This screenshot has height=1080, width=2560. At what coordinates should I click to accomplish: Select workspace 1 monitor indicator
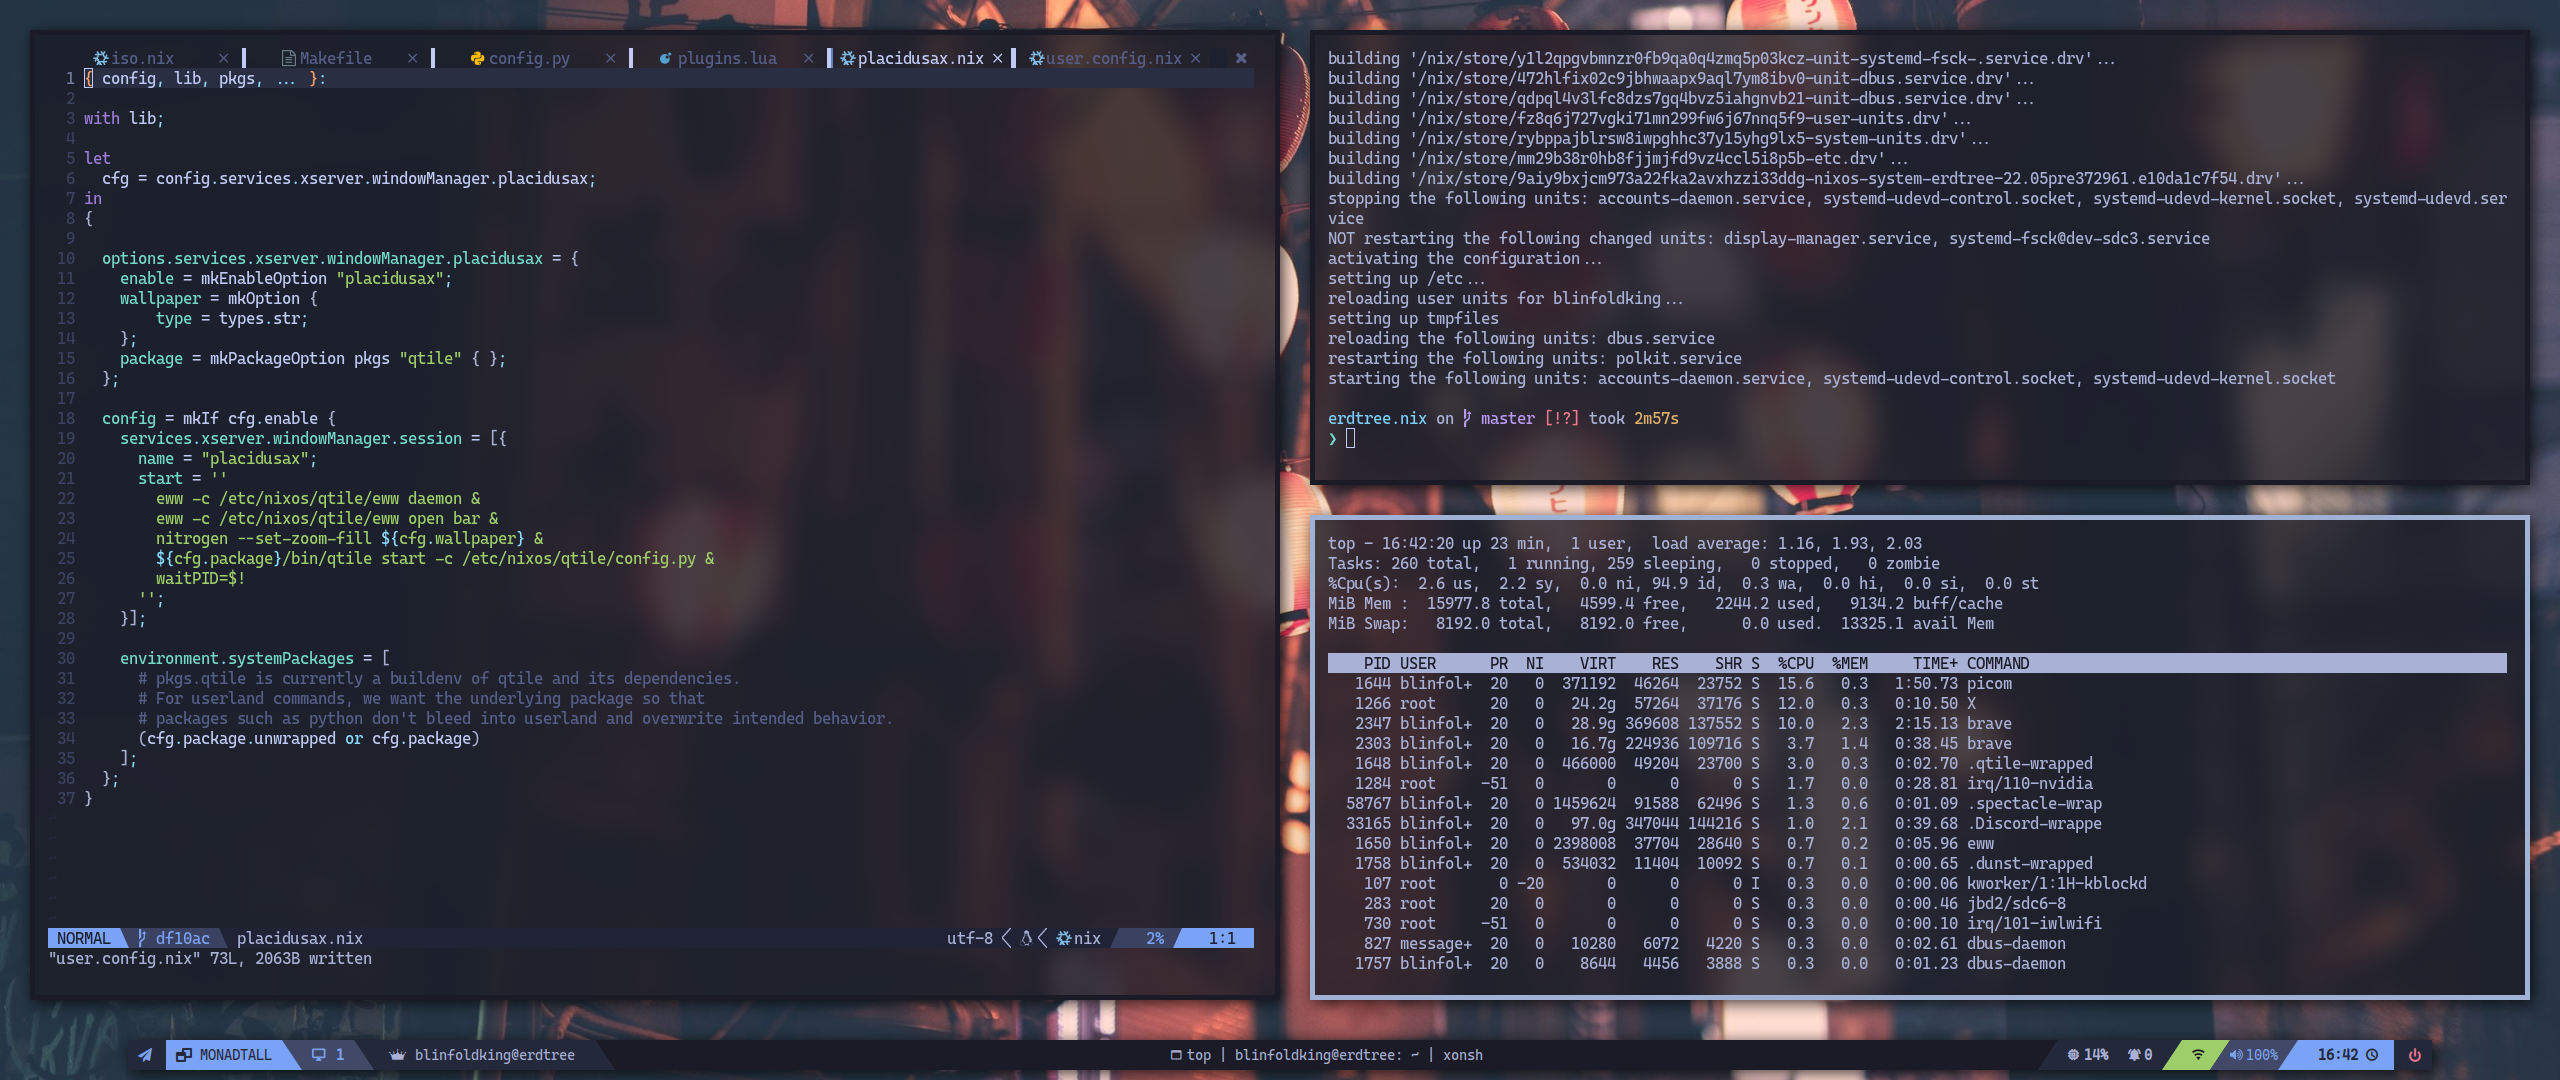328,1055
